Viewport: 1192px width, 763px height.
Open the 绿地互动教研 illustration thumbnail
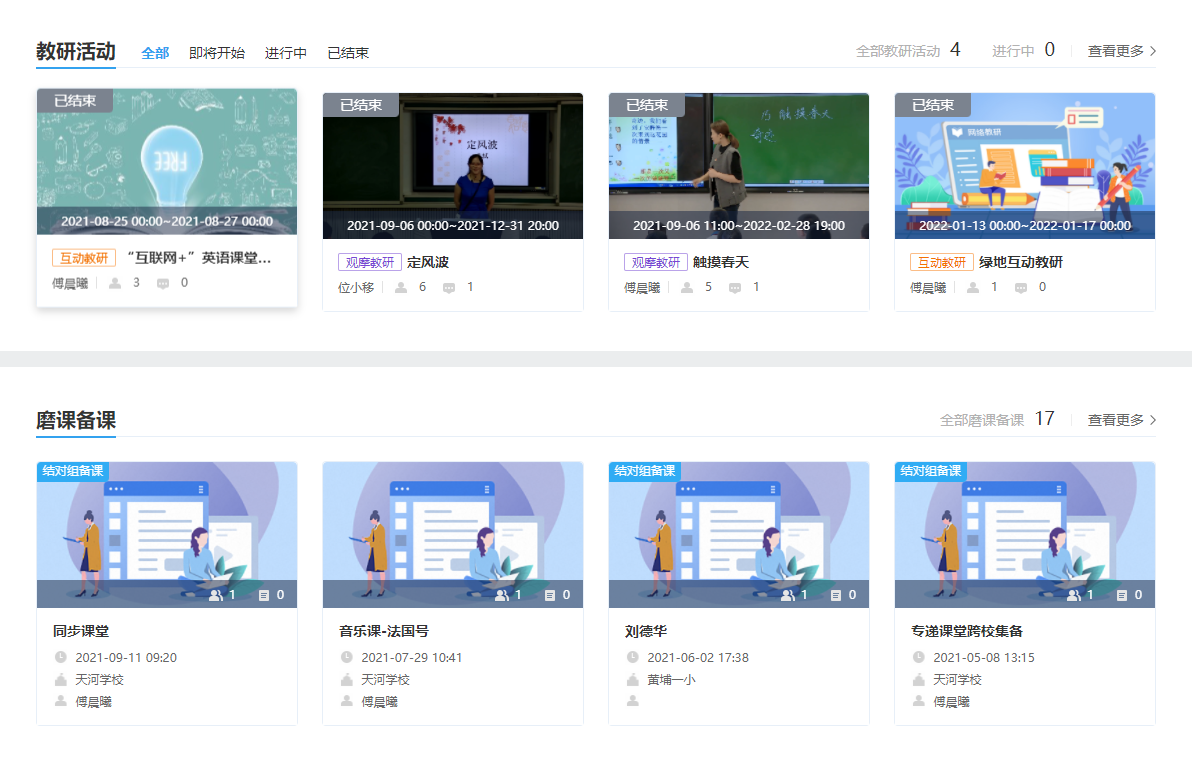[1025, 166]
